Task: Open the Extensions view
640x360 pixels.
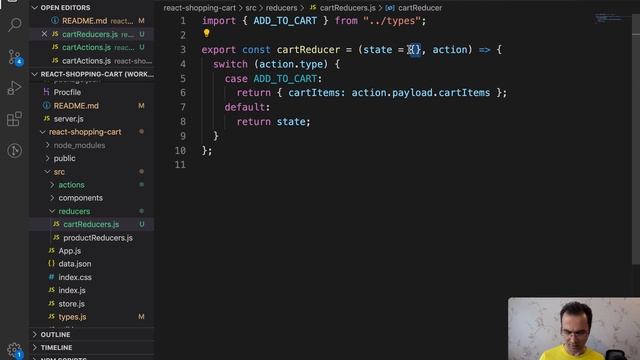Action: tap(14, 119)
